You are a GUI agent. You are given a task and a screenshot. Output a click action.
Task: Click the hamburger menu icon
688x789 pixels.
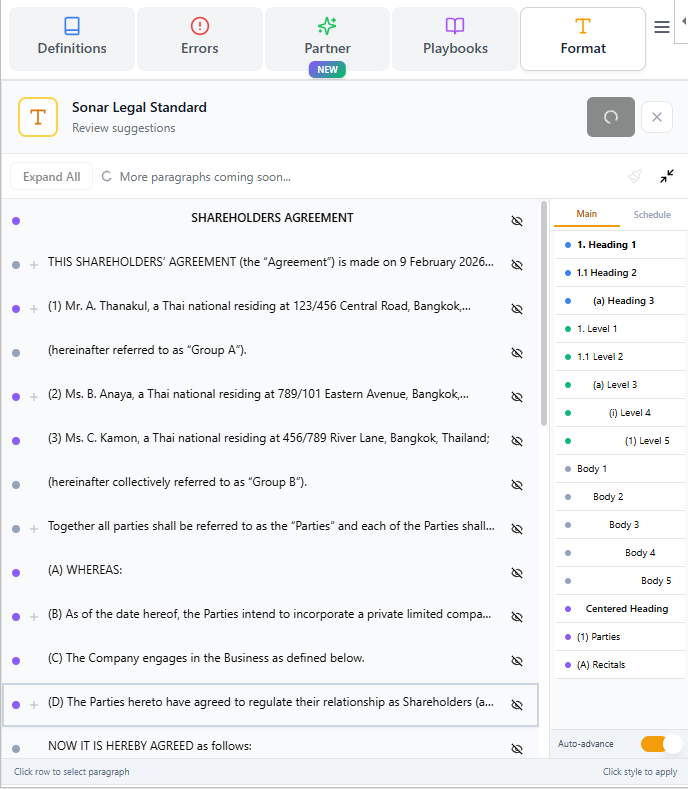coord(662,28)
